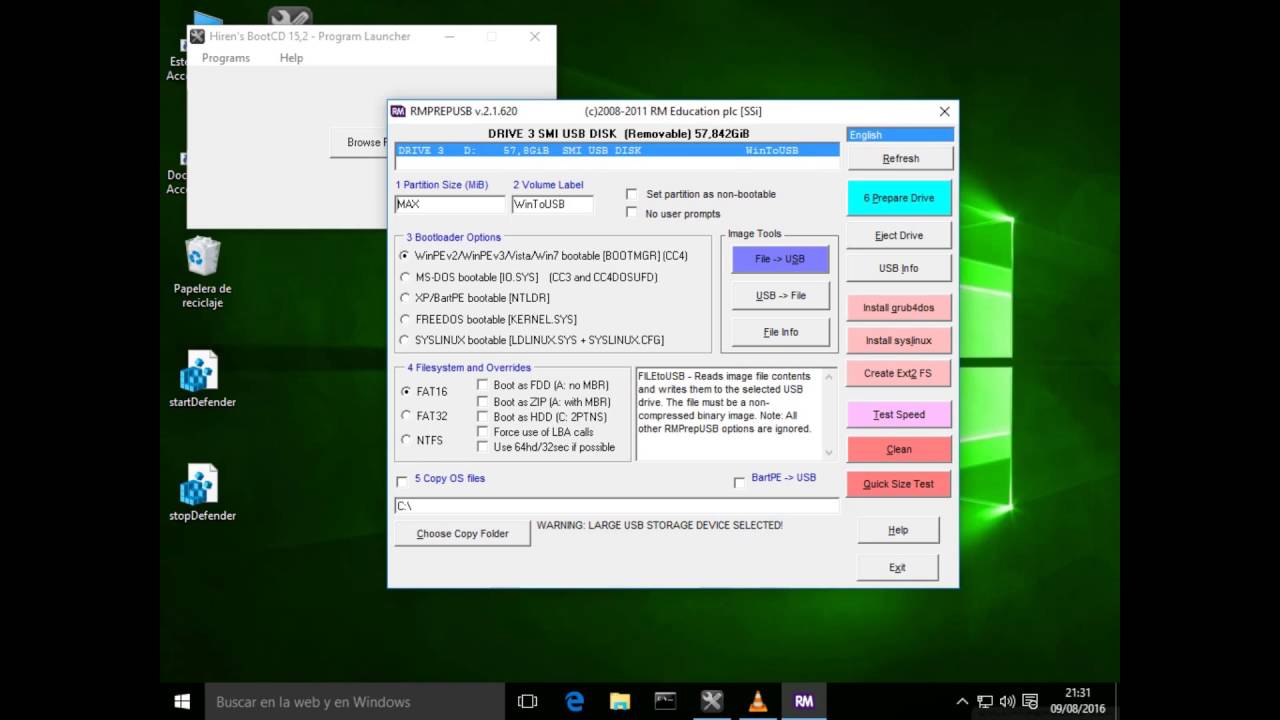Open the Action Center notifications icon
Screen dimensions: 1280x720
[x=1030, y=702]
